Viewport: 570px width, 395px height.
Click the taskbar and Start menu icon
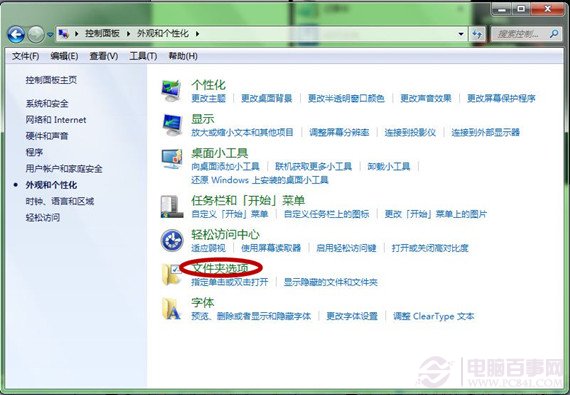click(172, 206)
